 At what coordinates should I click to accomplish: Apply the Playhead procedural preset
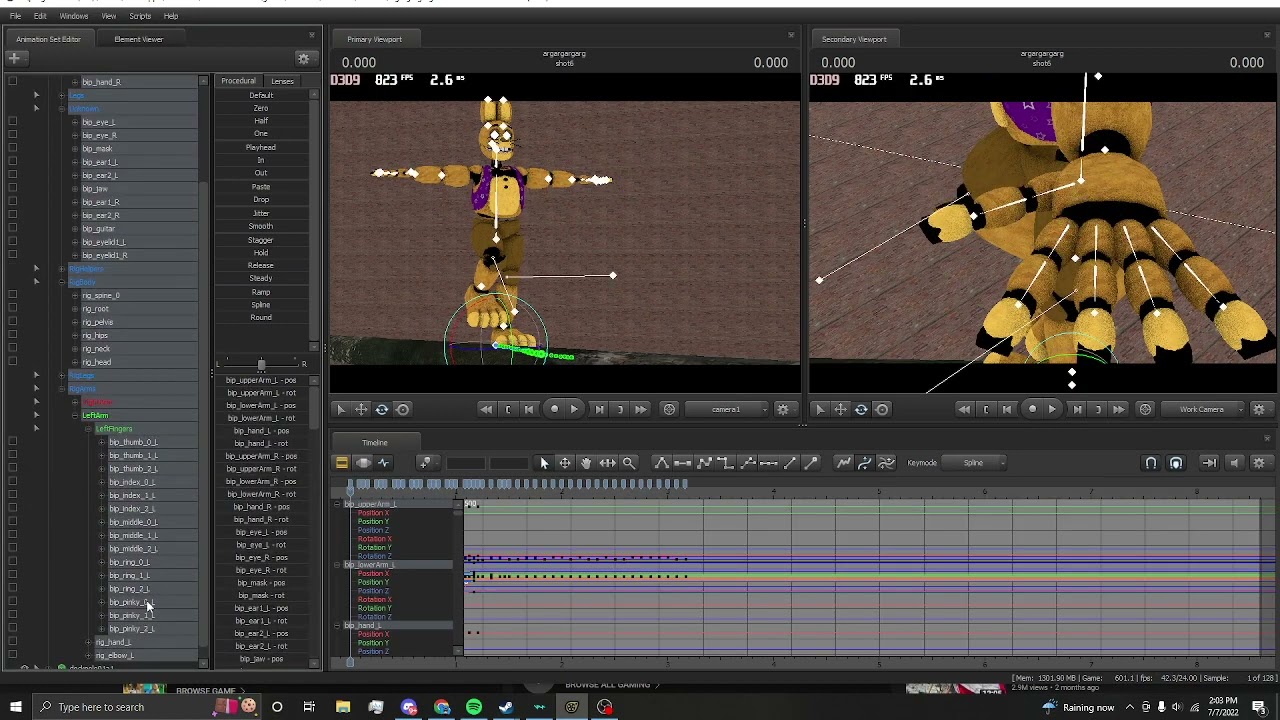tap(261, 148)
